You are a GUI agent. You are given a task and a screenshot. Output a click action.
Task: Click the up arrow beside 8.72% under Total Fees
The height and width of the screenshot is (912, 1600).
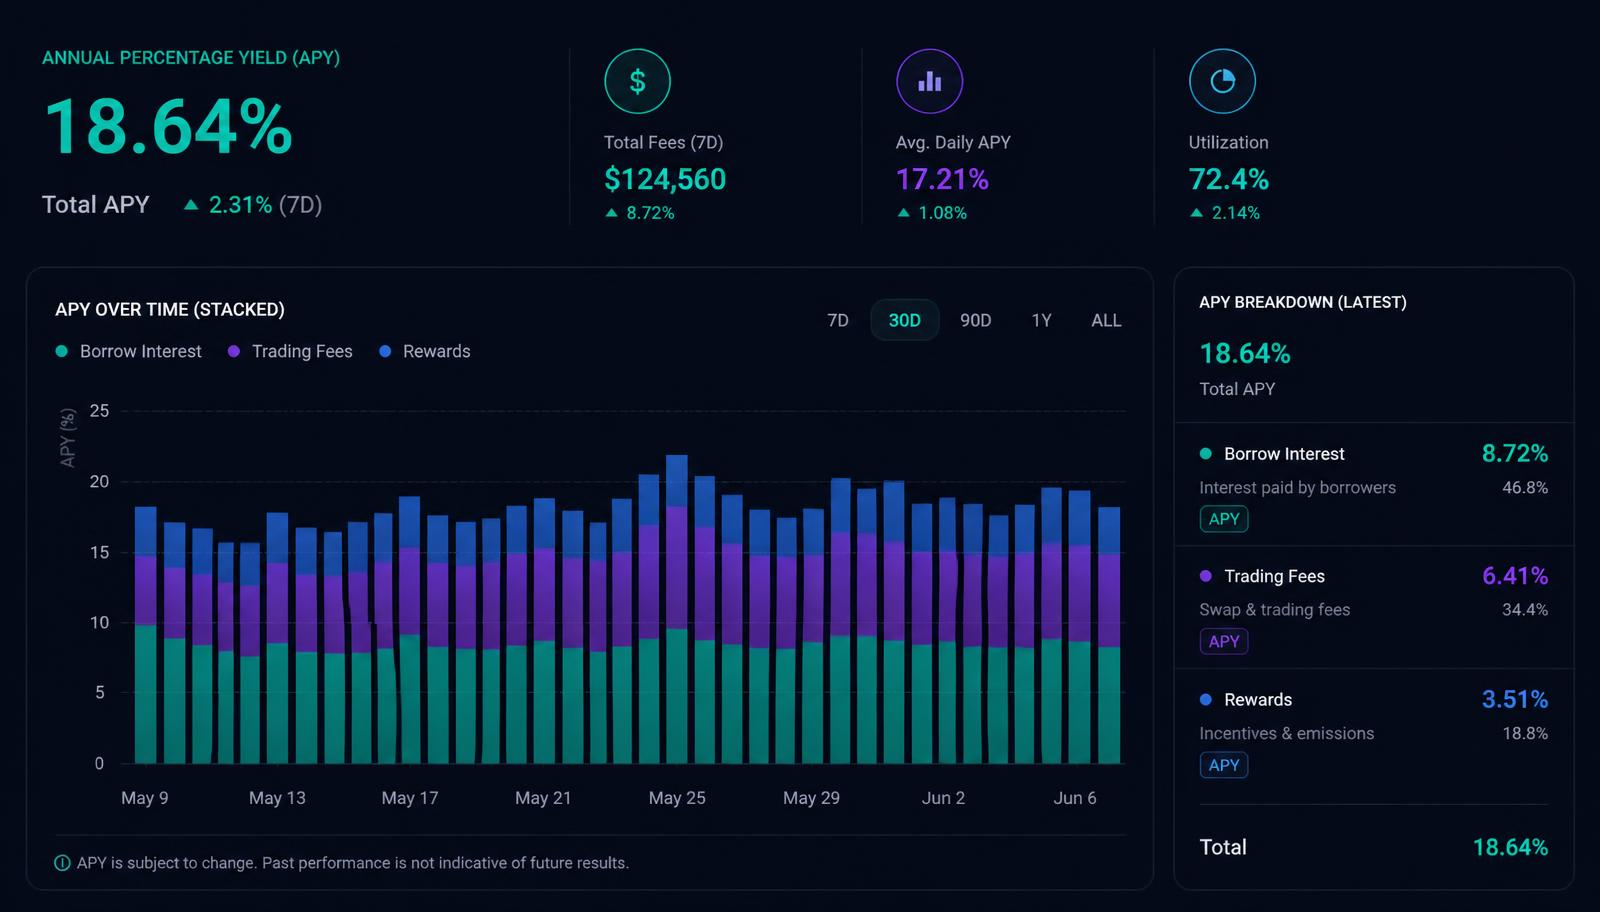tap(612, 213)
